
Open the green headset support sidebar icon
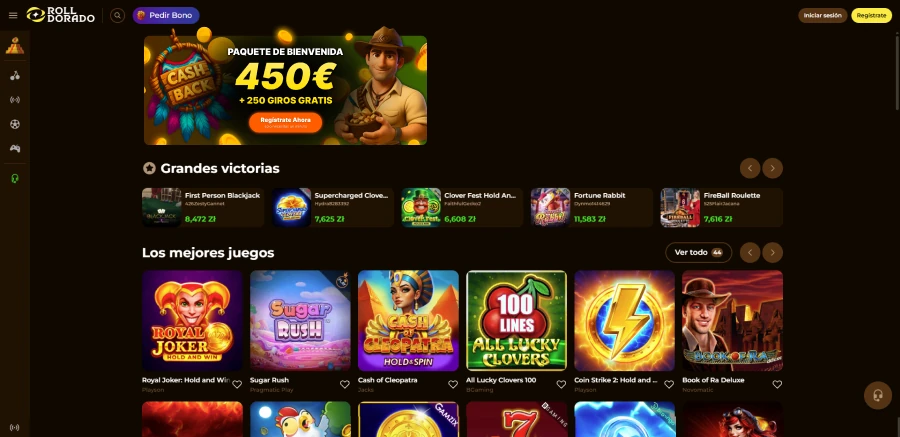tap(15, 179)
